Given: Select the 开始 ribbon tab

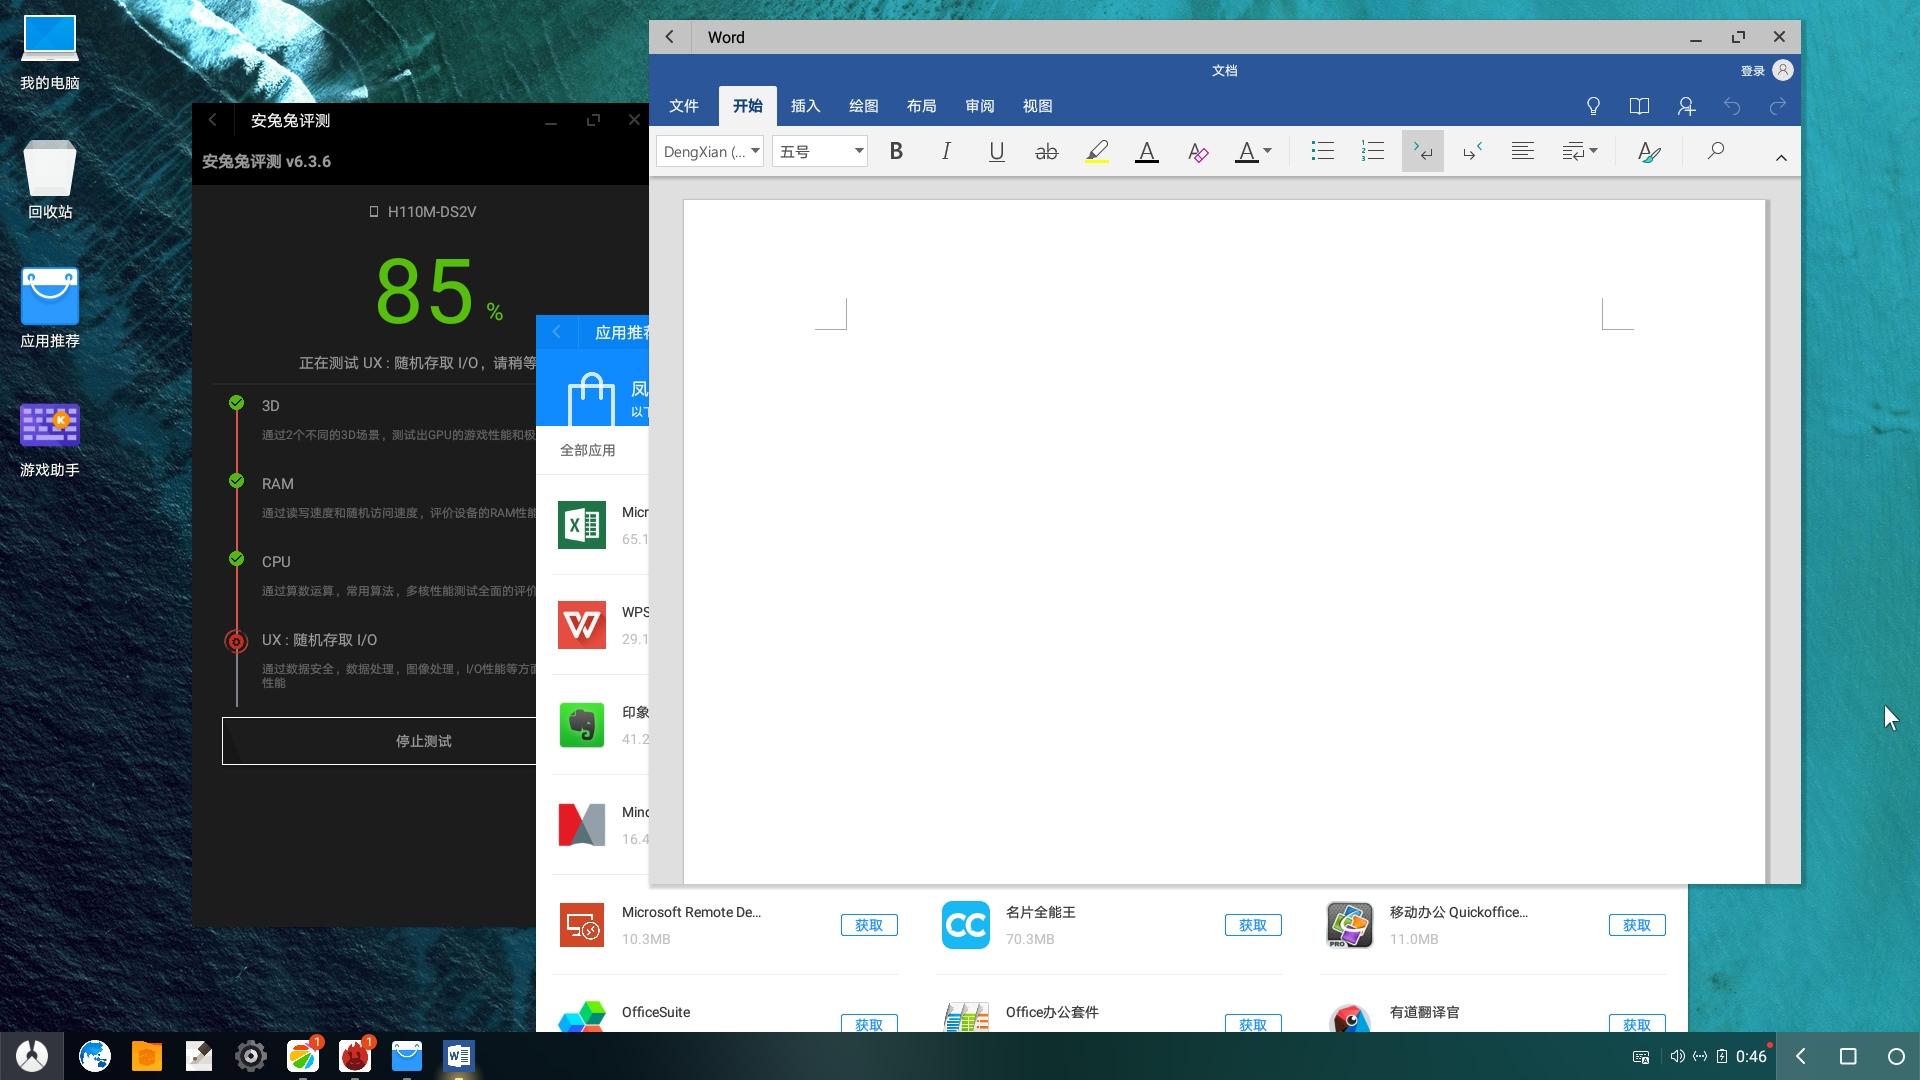Looking at the screenshot, I should pos(747,106).
